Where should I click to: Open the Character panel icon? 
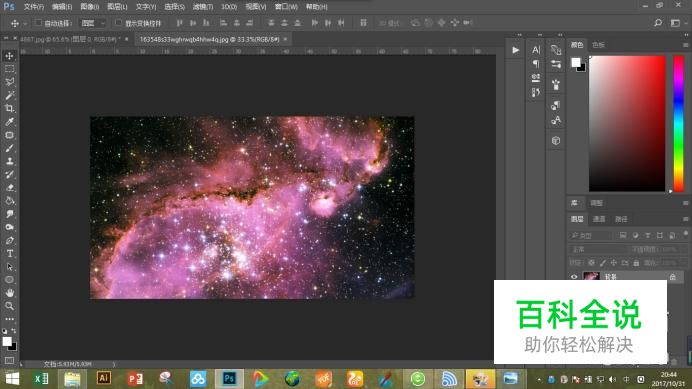click(536, 50)
